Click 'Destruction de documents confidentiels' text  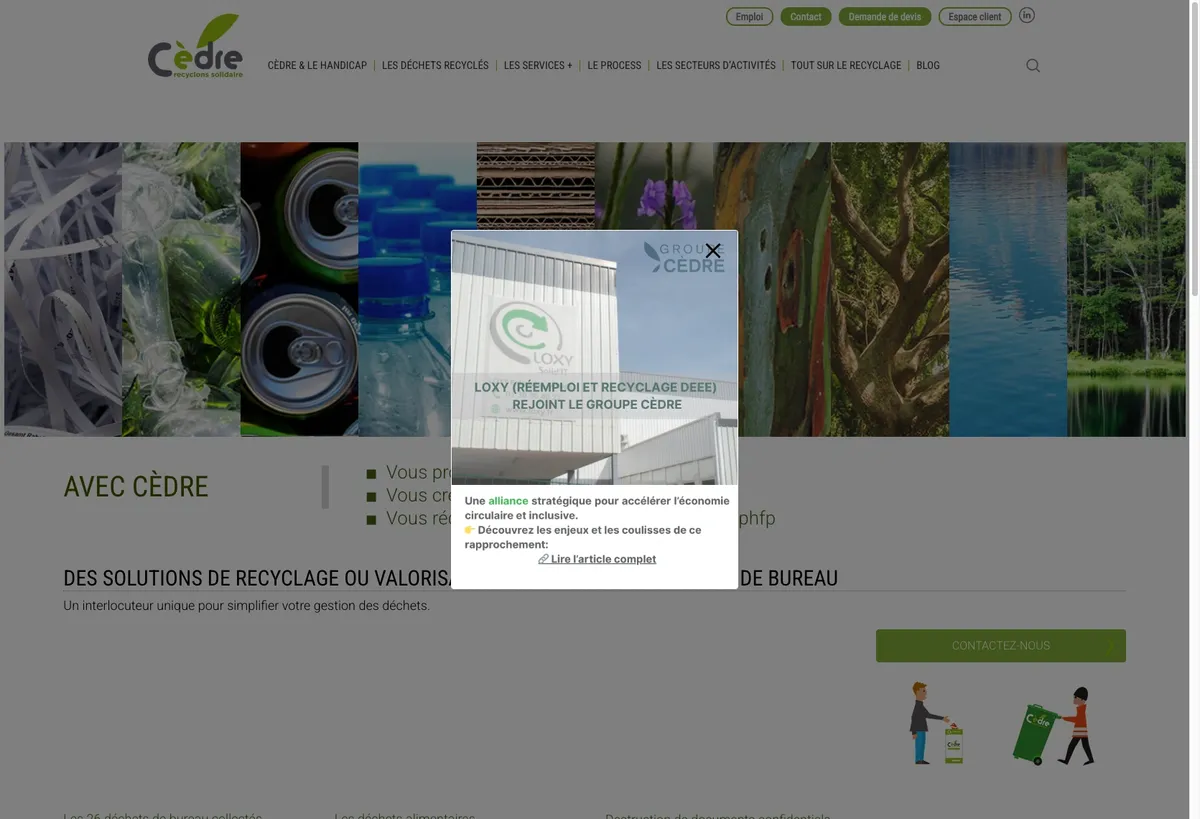click(717, 815)
